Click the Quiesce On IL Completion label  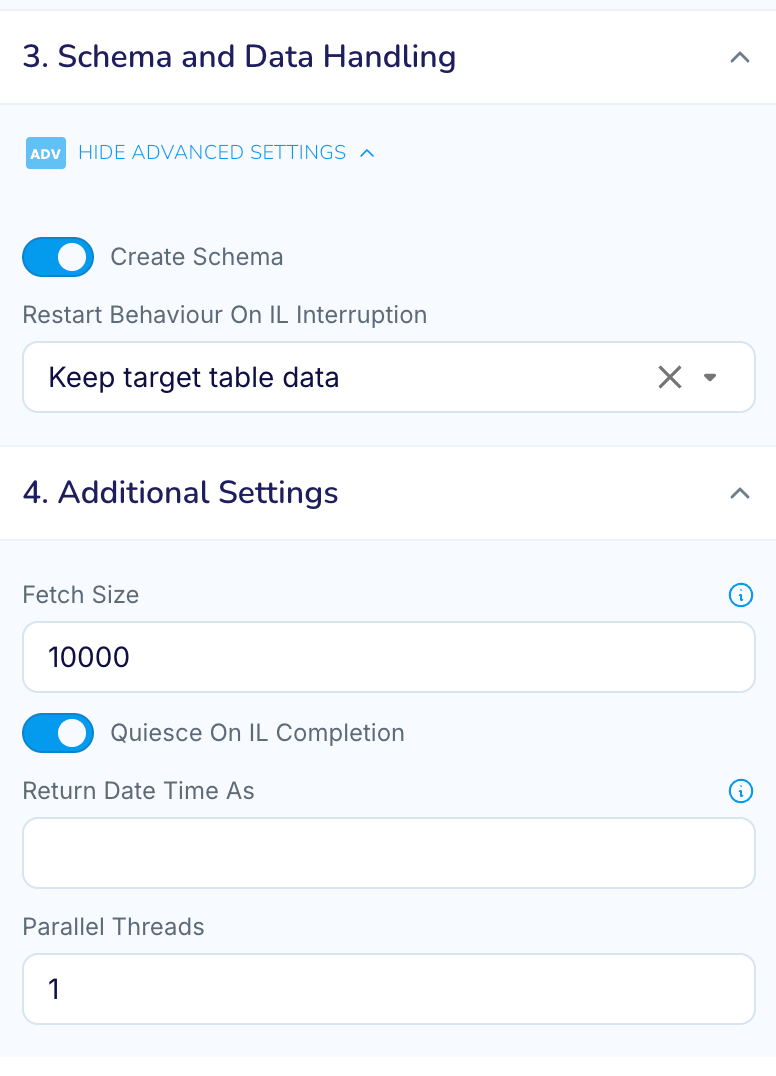tap(257, 733)
